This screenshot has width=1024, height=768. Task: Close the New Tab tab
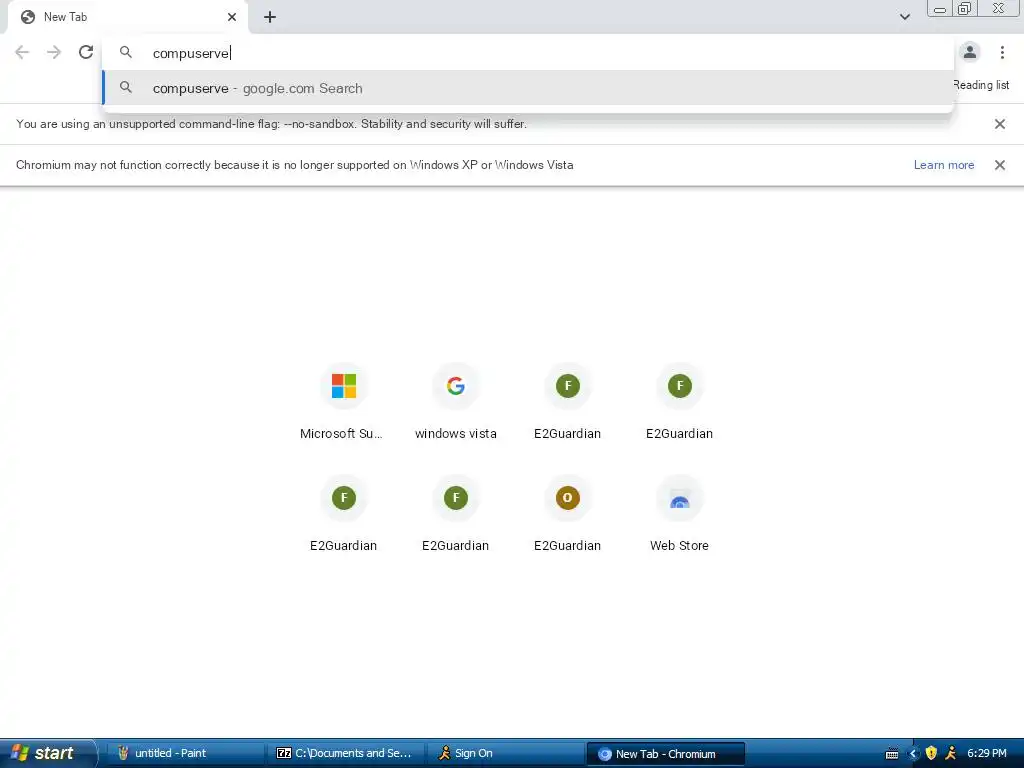pos(232,17)
